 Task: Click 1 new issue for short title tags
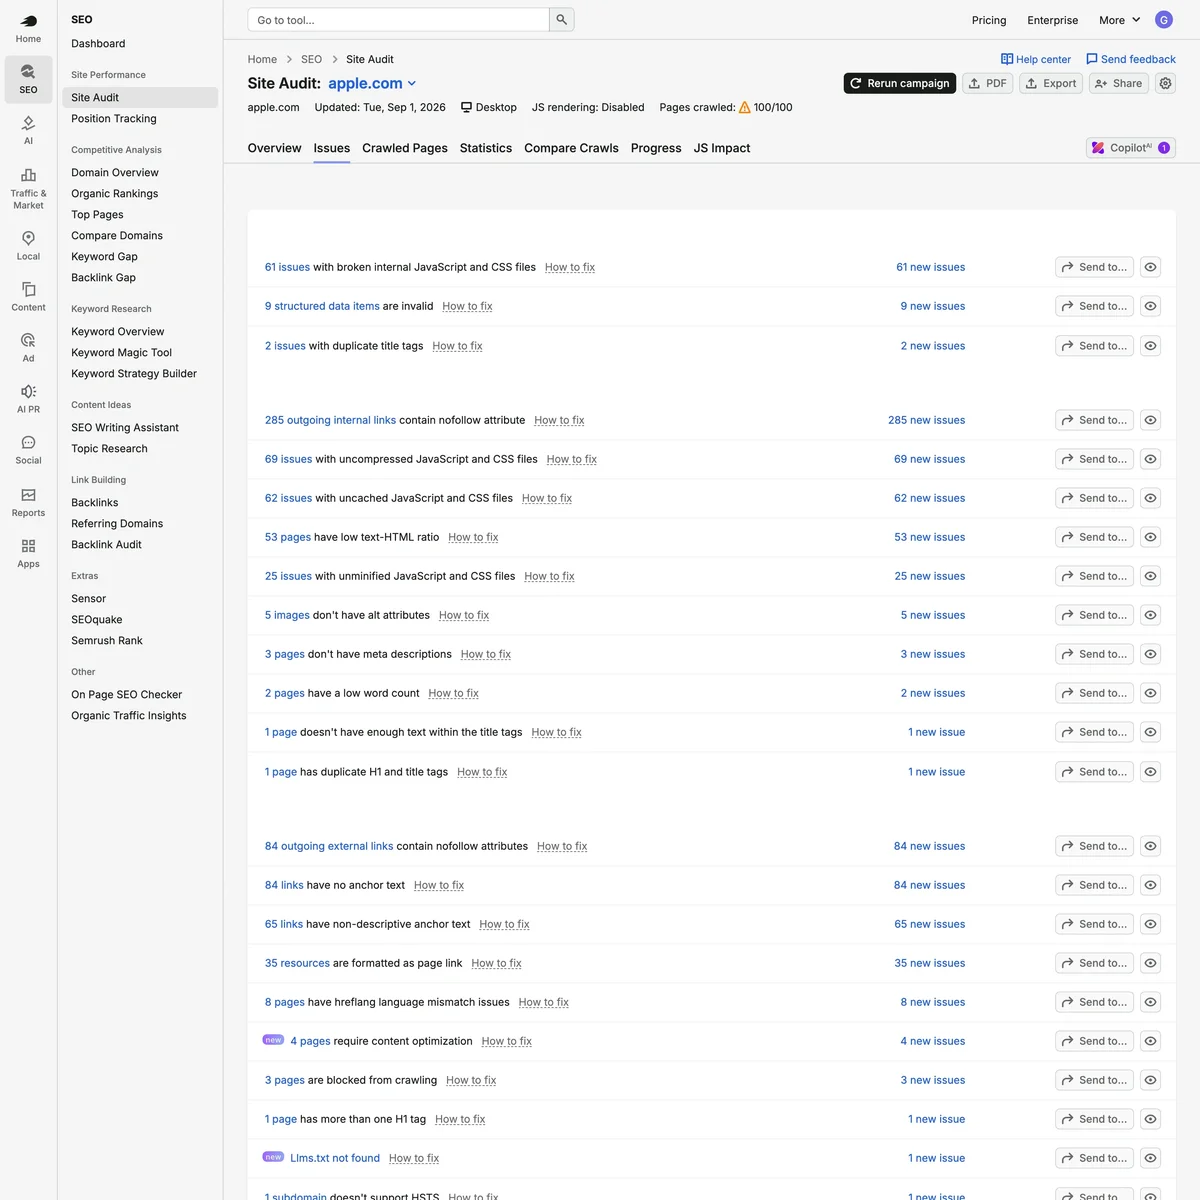[x=936, y=732]
